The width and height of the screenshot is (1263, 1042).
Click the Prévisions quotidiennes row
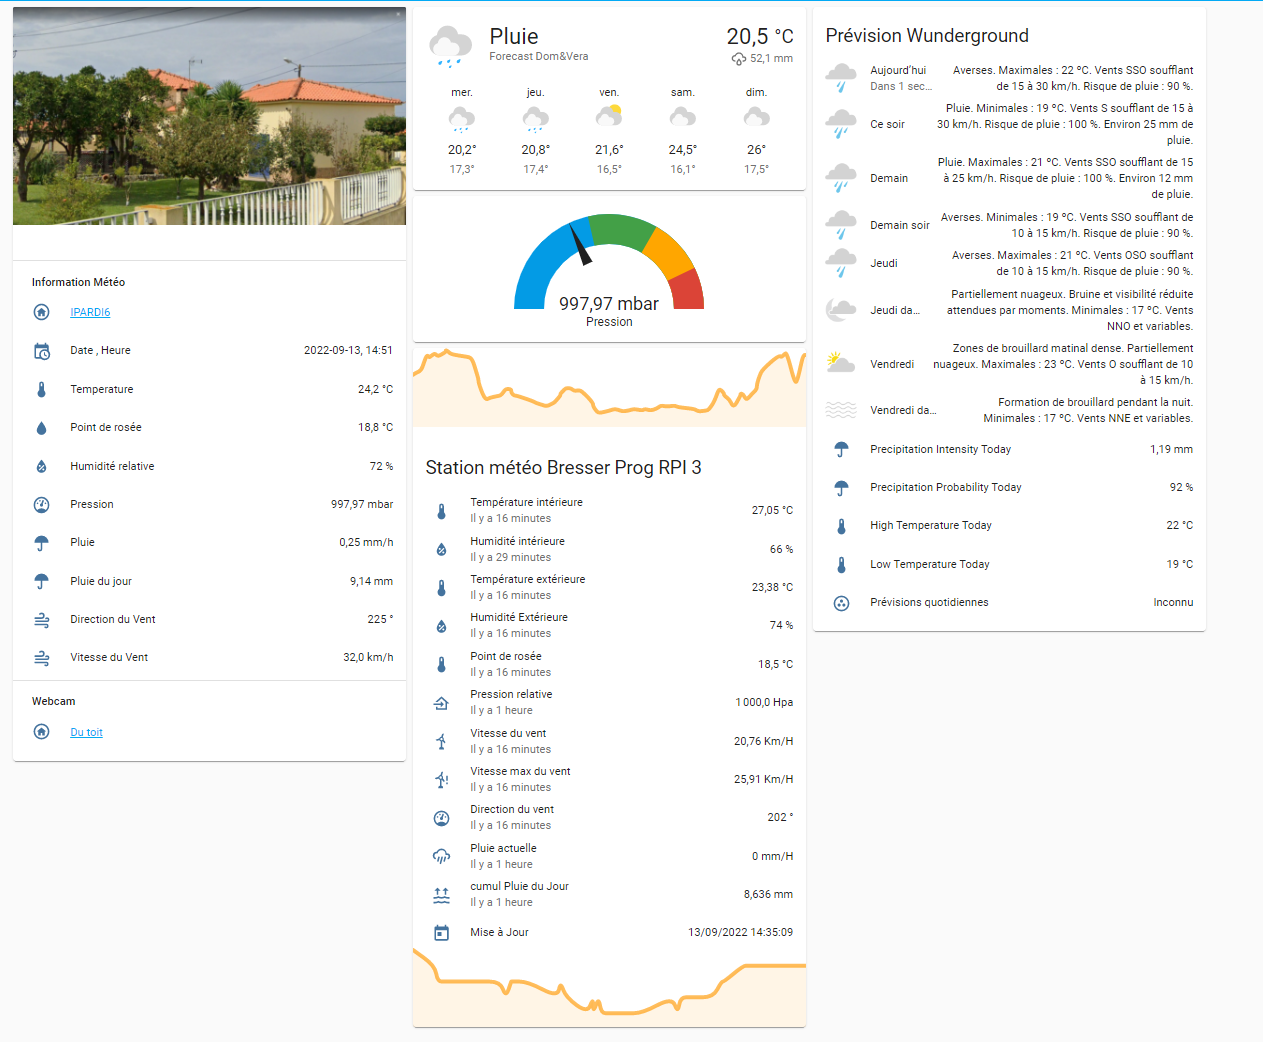pyautogui.click(x=1008, y=603)
